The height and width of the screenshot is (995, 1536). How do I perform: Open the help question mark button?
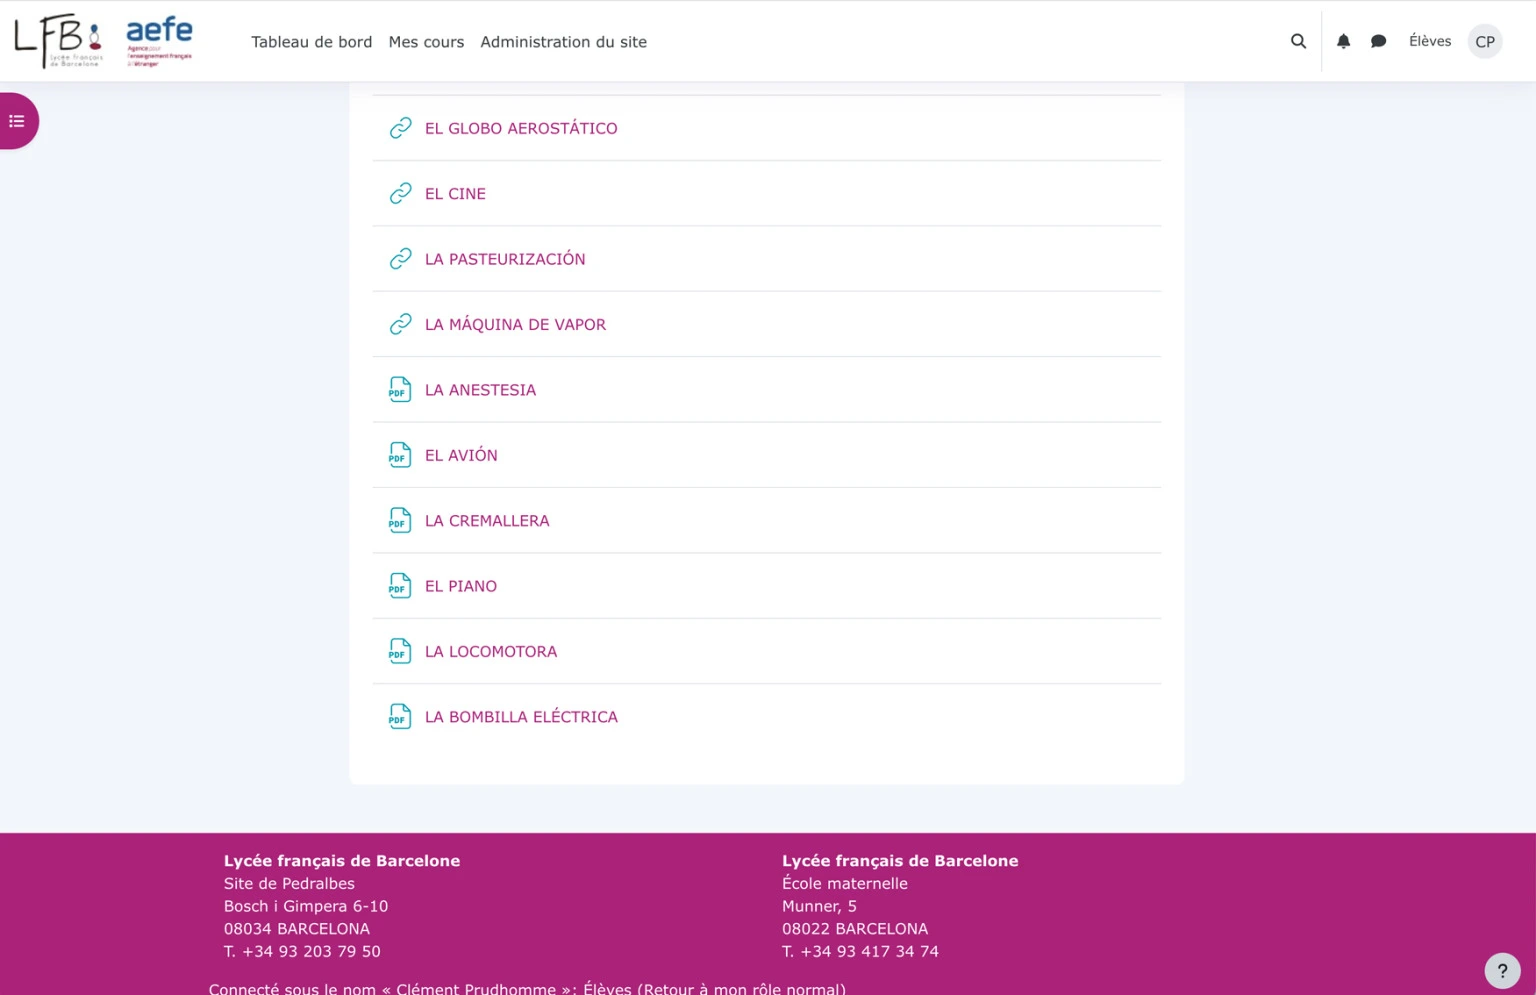coord(1501,970)
